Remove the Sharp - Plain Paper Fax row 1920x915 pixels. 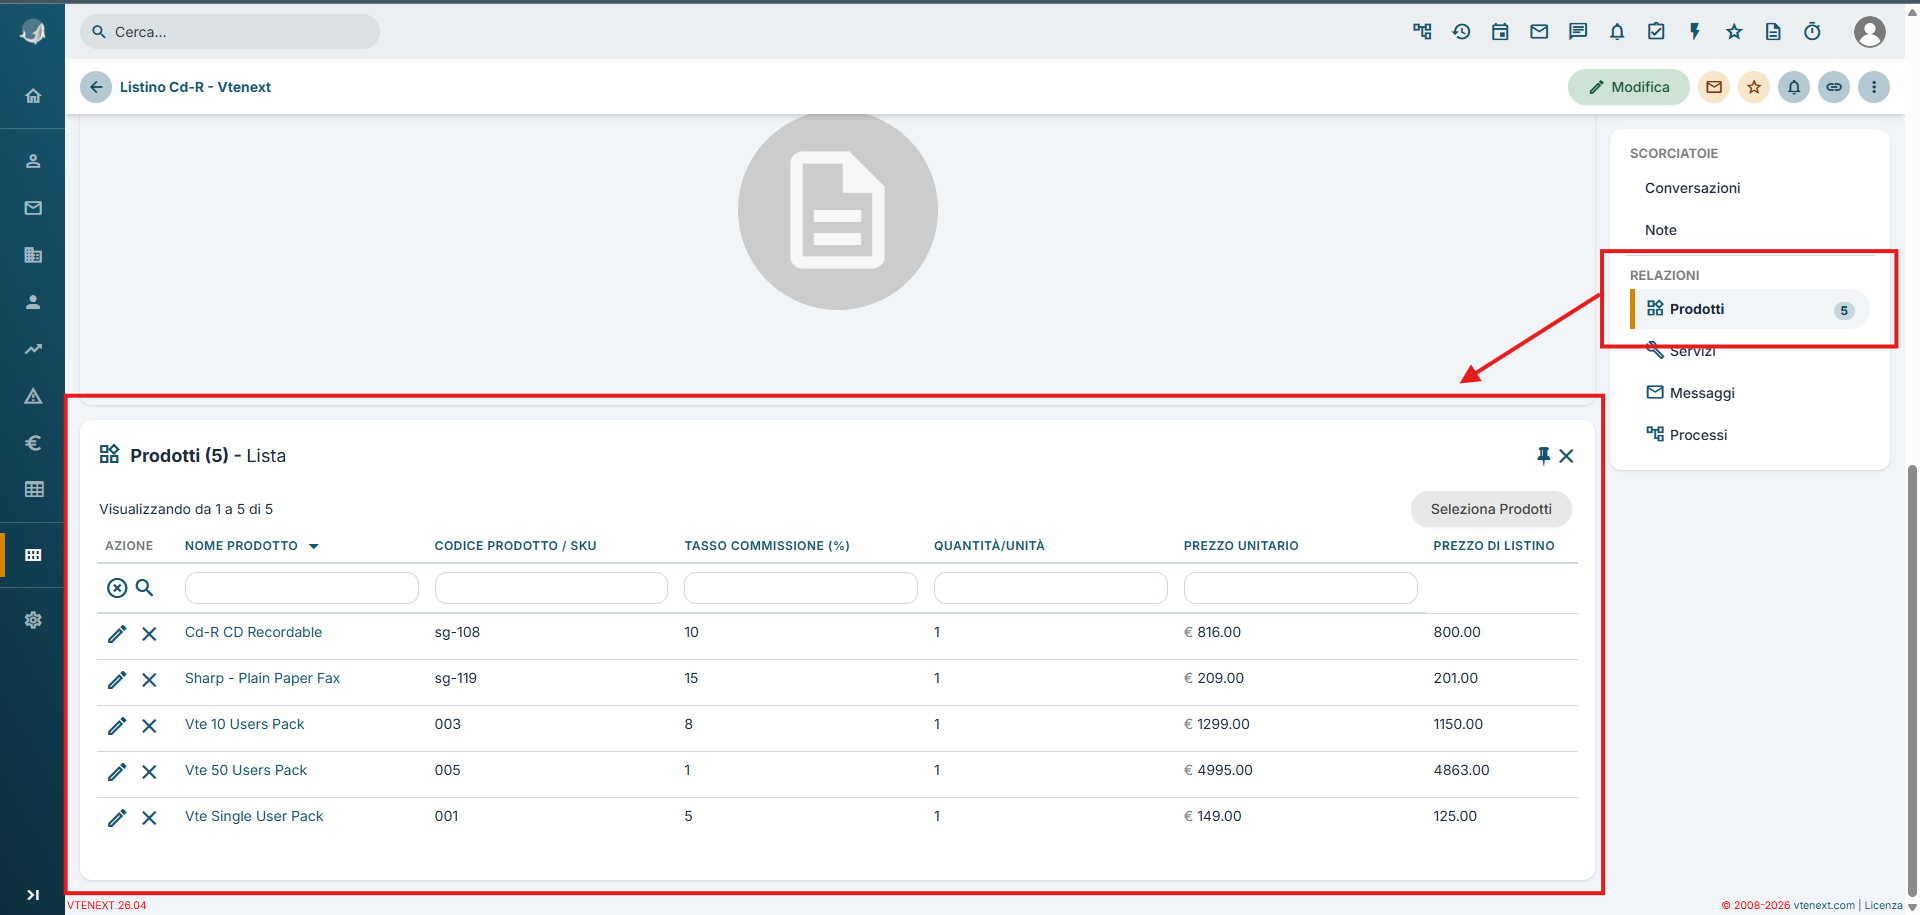(x=149, y=680)
